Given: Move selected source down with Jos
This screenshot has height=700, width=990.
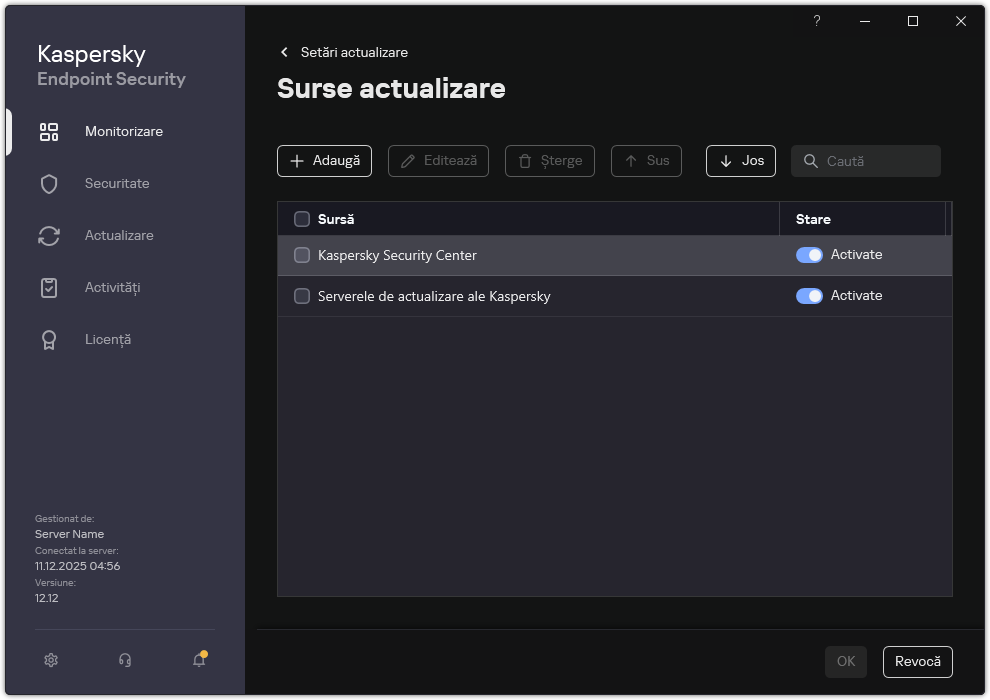Looking at the screenshot, I should 740,160.
